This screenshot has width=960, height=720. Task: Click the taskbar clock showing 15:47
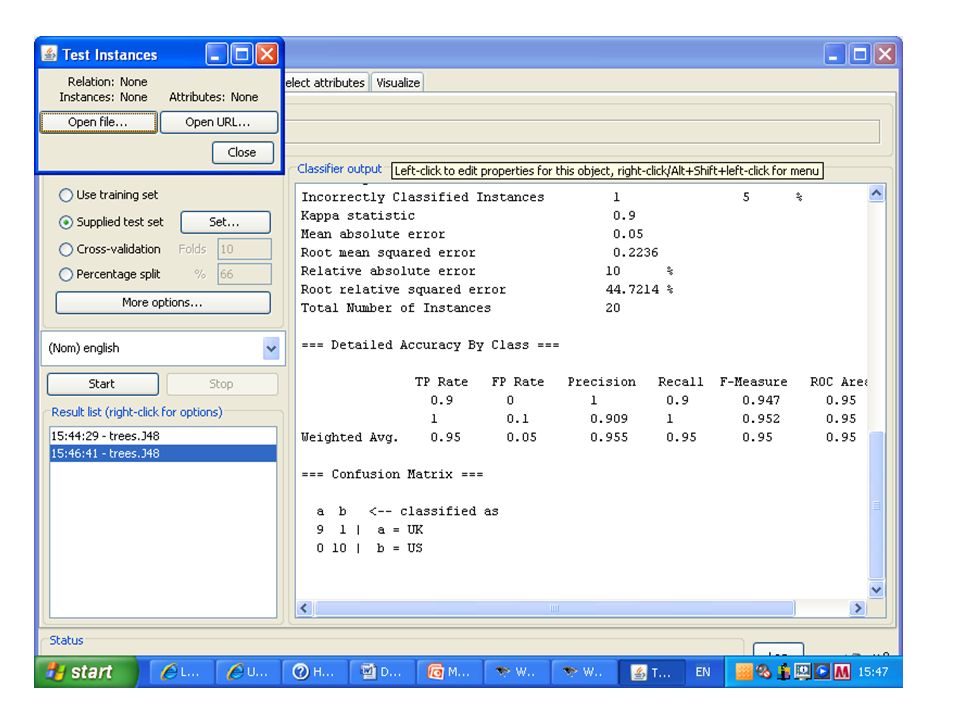pos(873,672)
